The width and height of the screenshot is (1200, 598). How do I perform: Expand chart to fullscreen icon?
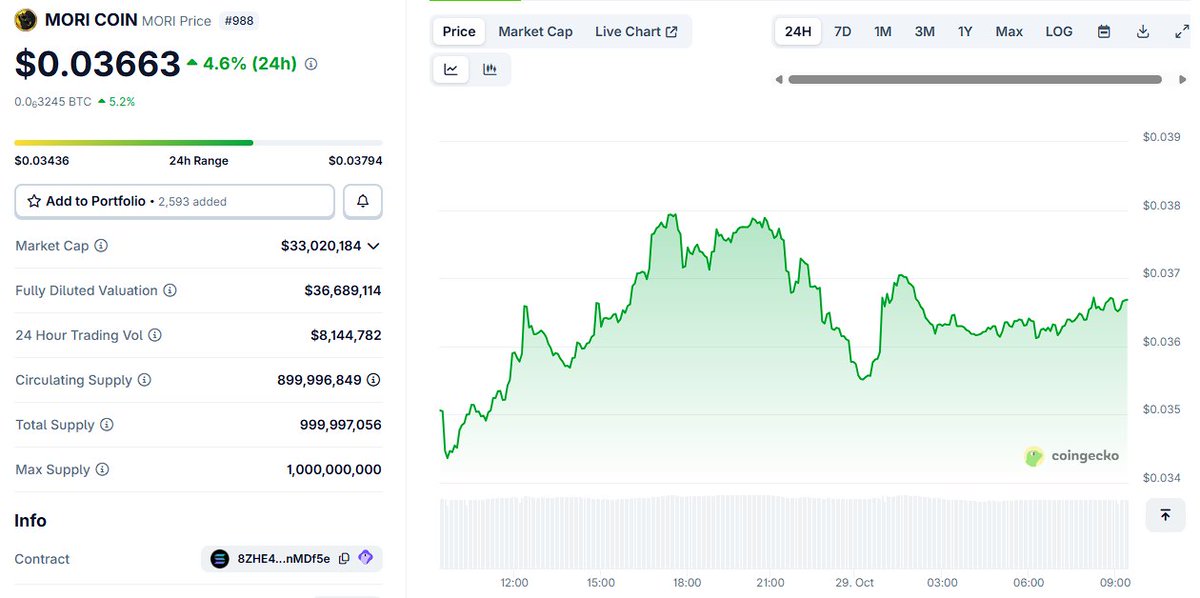point(1181,32)
